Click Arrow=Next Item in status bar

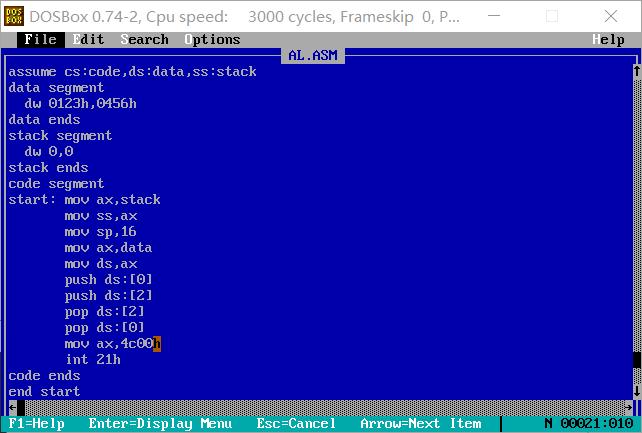(x=420, y=423)
